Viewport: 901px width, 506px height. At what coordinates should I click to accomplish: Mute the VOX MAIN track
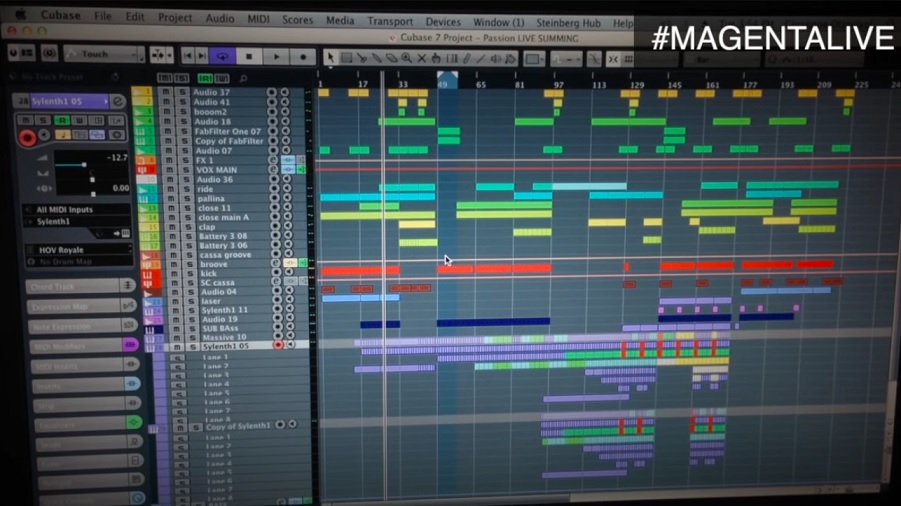[169, 170]
